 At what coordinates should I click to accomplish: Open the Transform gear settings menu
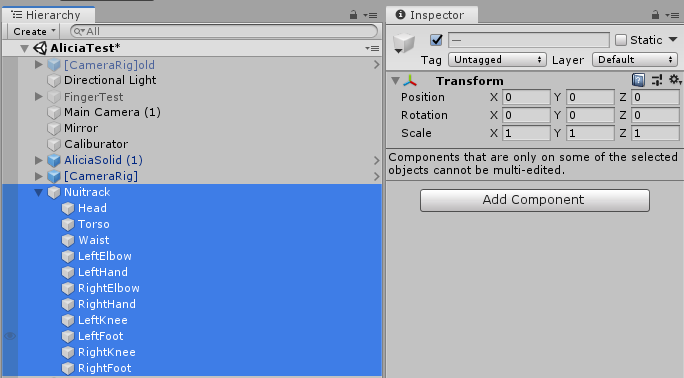pyautogui.click(x=675, y=80)
